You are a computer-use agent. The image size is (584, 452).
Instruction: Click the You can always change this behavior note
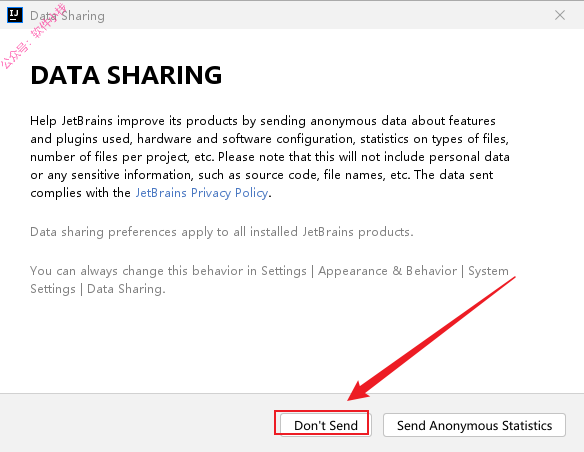269,280
